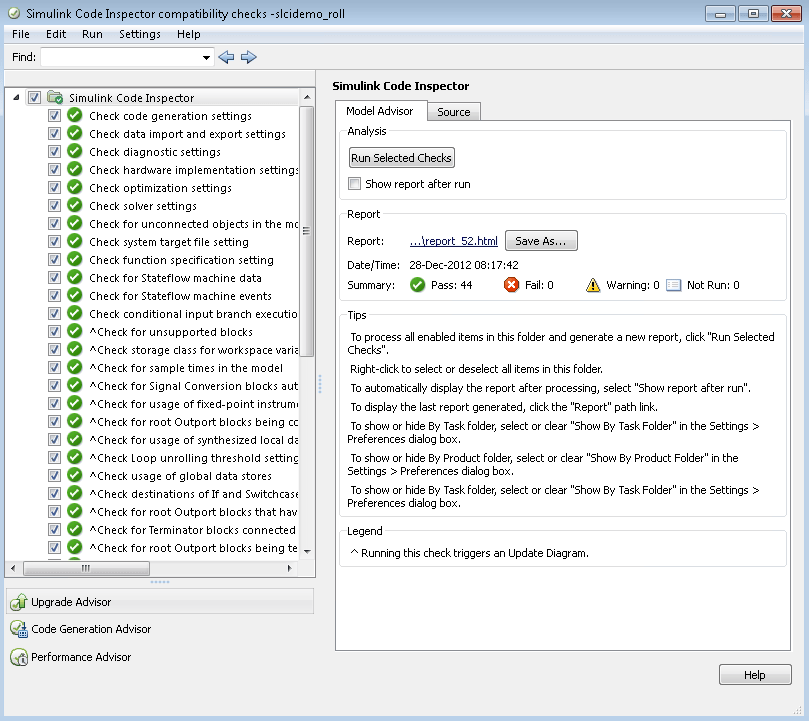Click the Code Generation Advisor icon
Viewport: 809px width, 721px height.
[18, 629]
